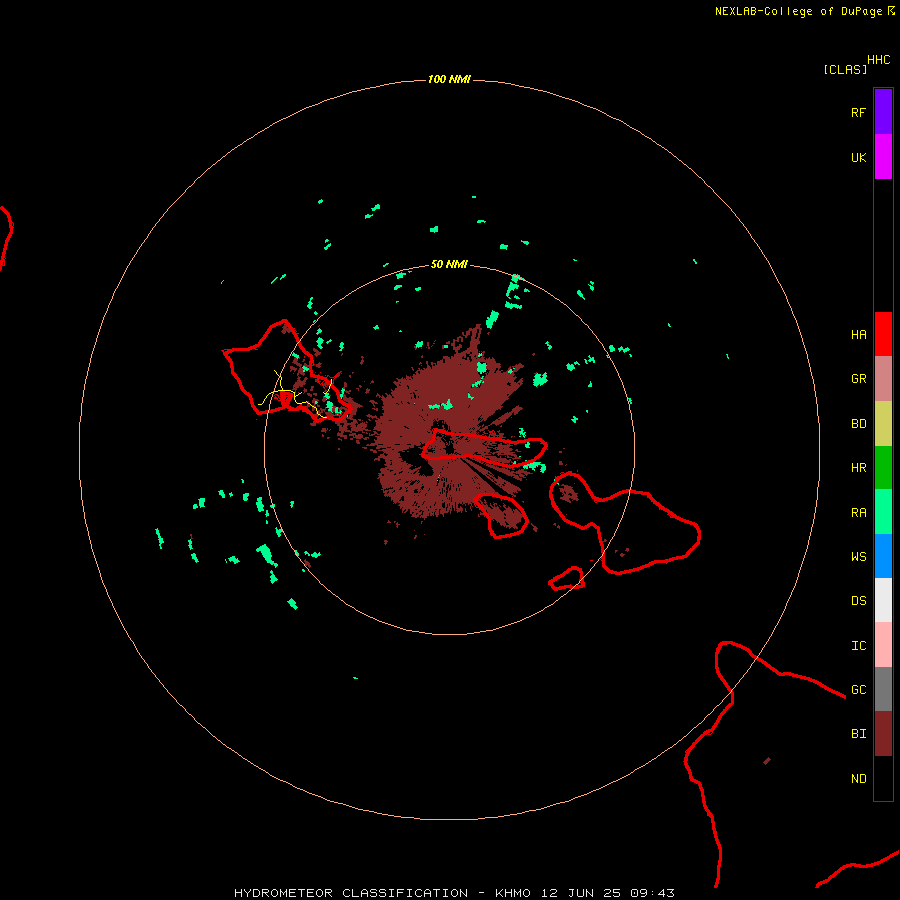Image resolution: width=900 pixels, height=900 pixels.
Task: Click the 09:43 timestamp
Action: click(x=651, y=893)
